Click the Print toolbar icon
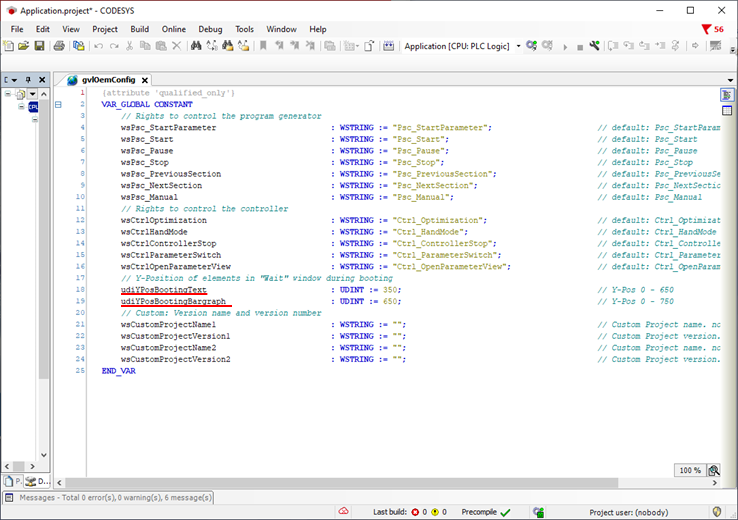738x520 pixels. point(61,46)
